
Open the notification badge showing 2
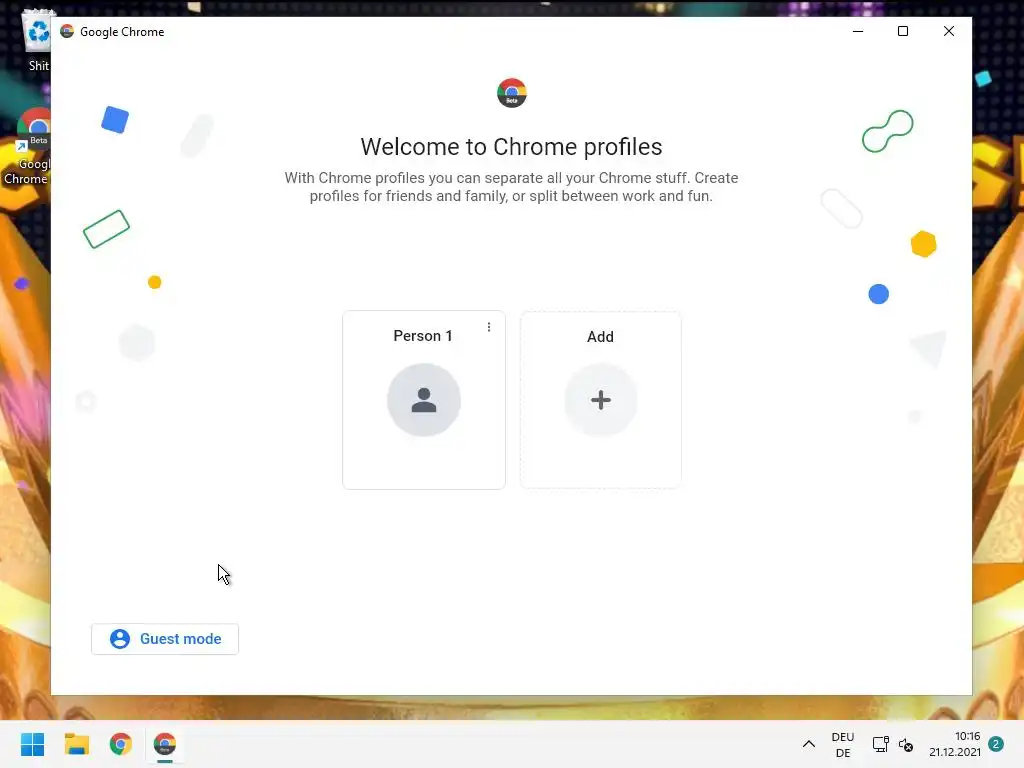(x=996, y=744)
